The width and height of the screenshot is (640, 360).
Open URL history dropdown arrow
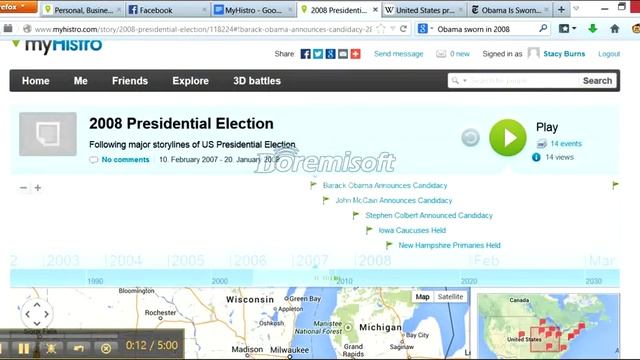click(x=393, y=29)
